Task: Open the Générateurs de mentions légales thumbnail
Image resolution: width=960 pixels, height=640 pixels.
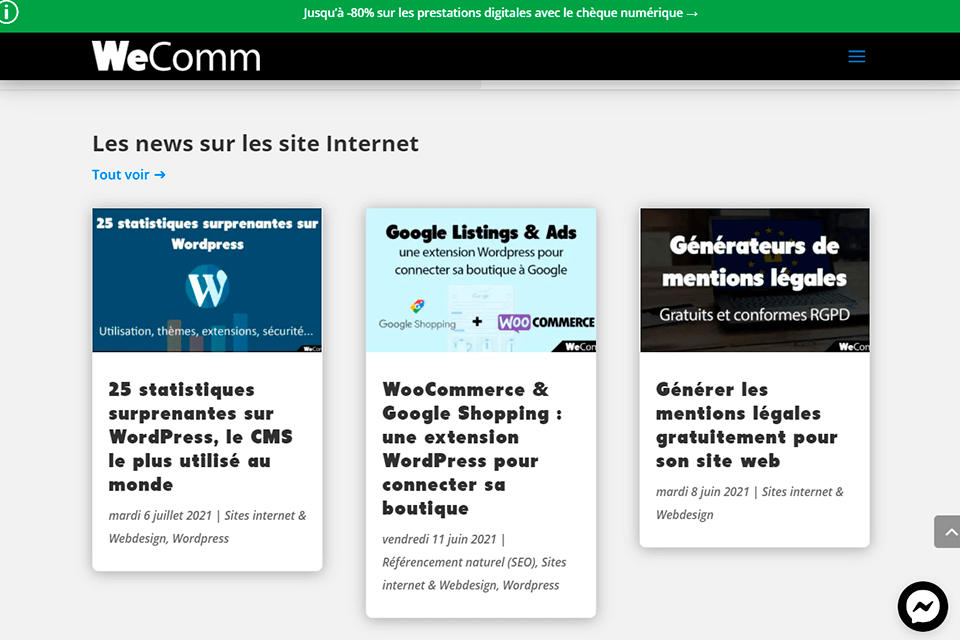Action: [x=754, y=280]
